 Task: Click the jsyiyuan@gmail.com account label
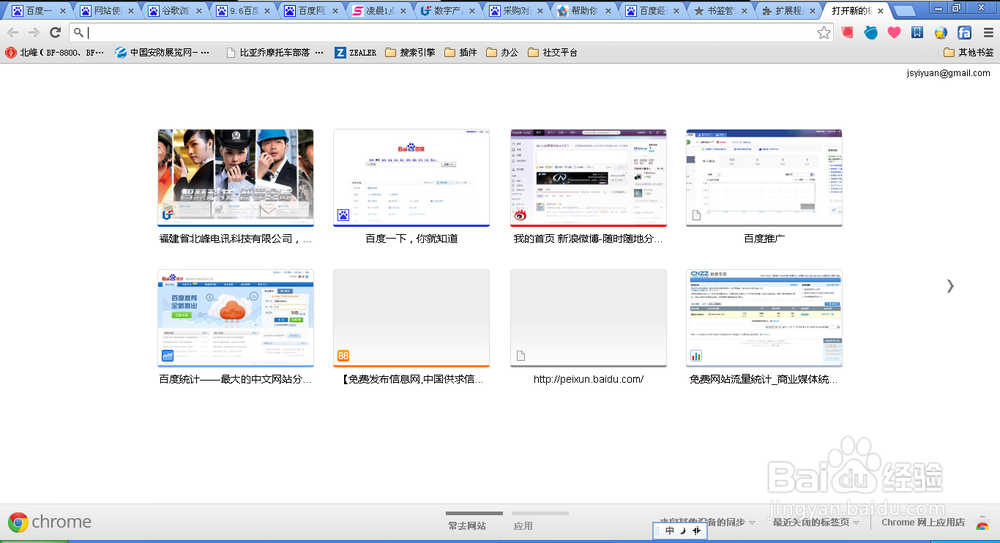(x=948, y=73)
